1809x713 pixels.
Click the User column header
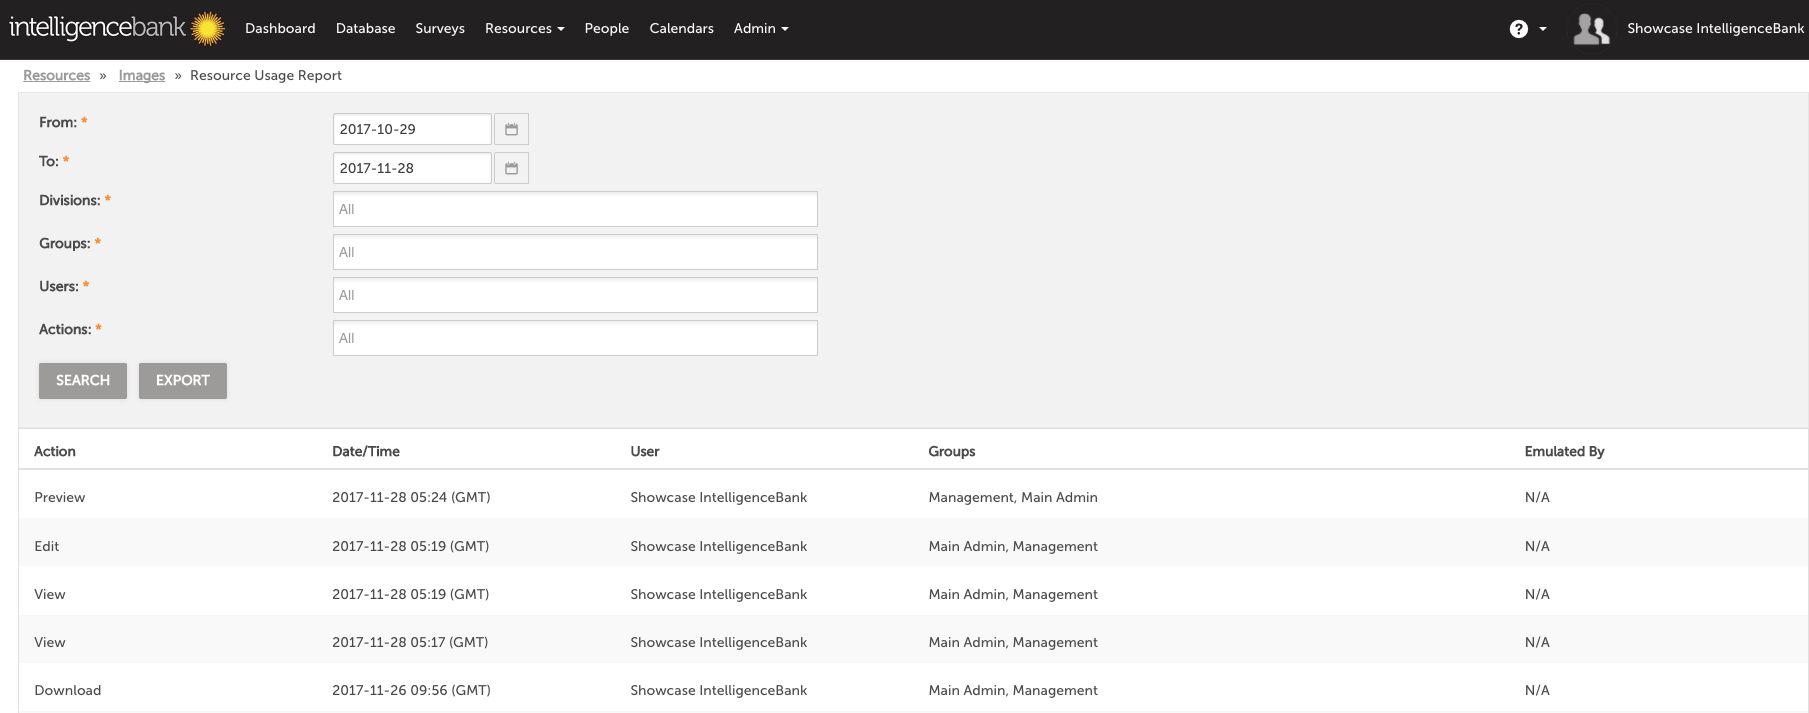pyautogui.click(x=645, y=451)
